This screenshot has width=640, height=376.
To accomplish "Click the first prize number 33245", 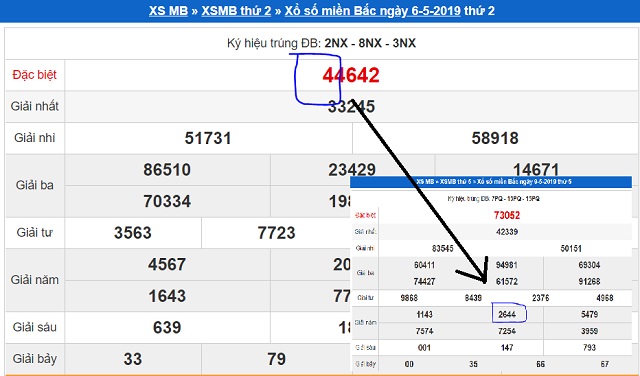I will pyautogui.click(x=351, y=107).
